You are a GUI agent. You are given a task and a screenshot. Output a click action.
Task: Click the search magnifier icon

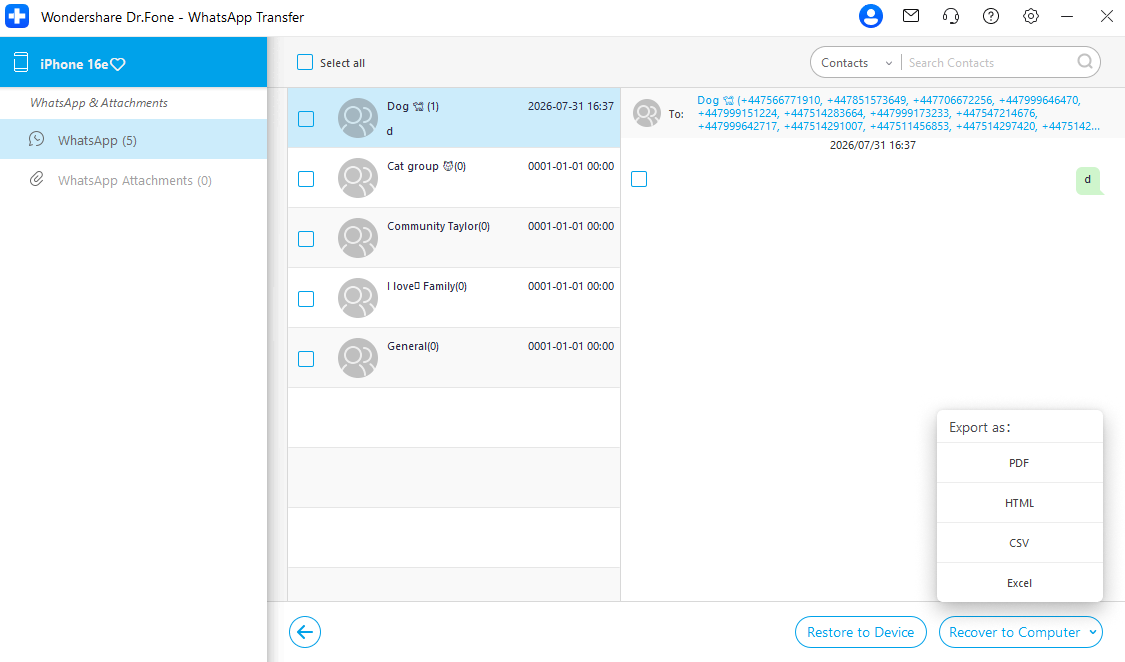(x=1085, y=62)
